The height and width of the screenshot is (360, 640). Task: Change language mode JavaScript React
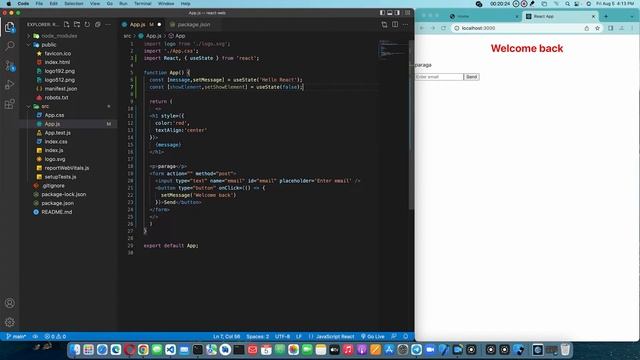click(x=335, y=336)
